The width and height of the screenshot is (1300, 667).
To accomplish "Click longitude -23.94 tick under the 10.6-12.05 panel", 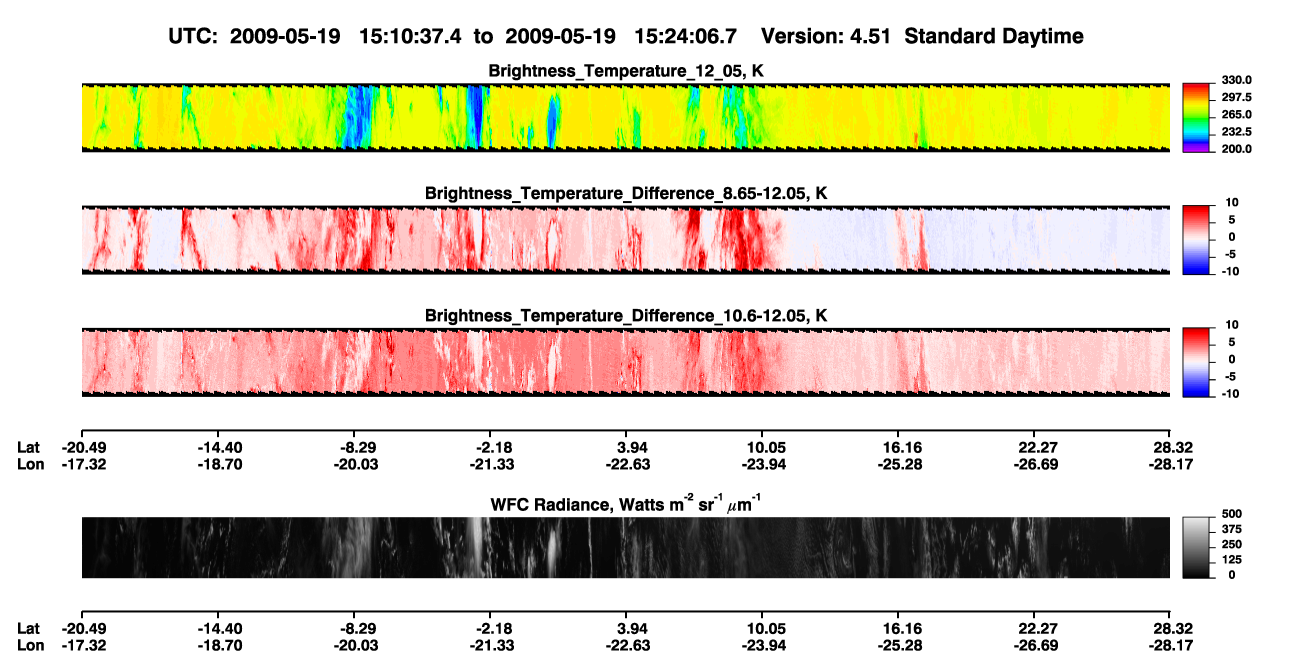I will tap(762, 464).
